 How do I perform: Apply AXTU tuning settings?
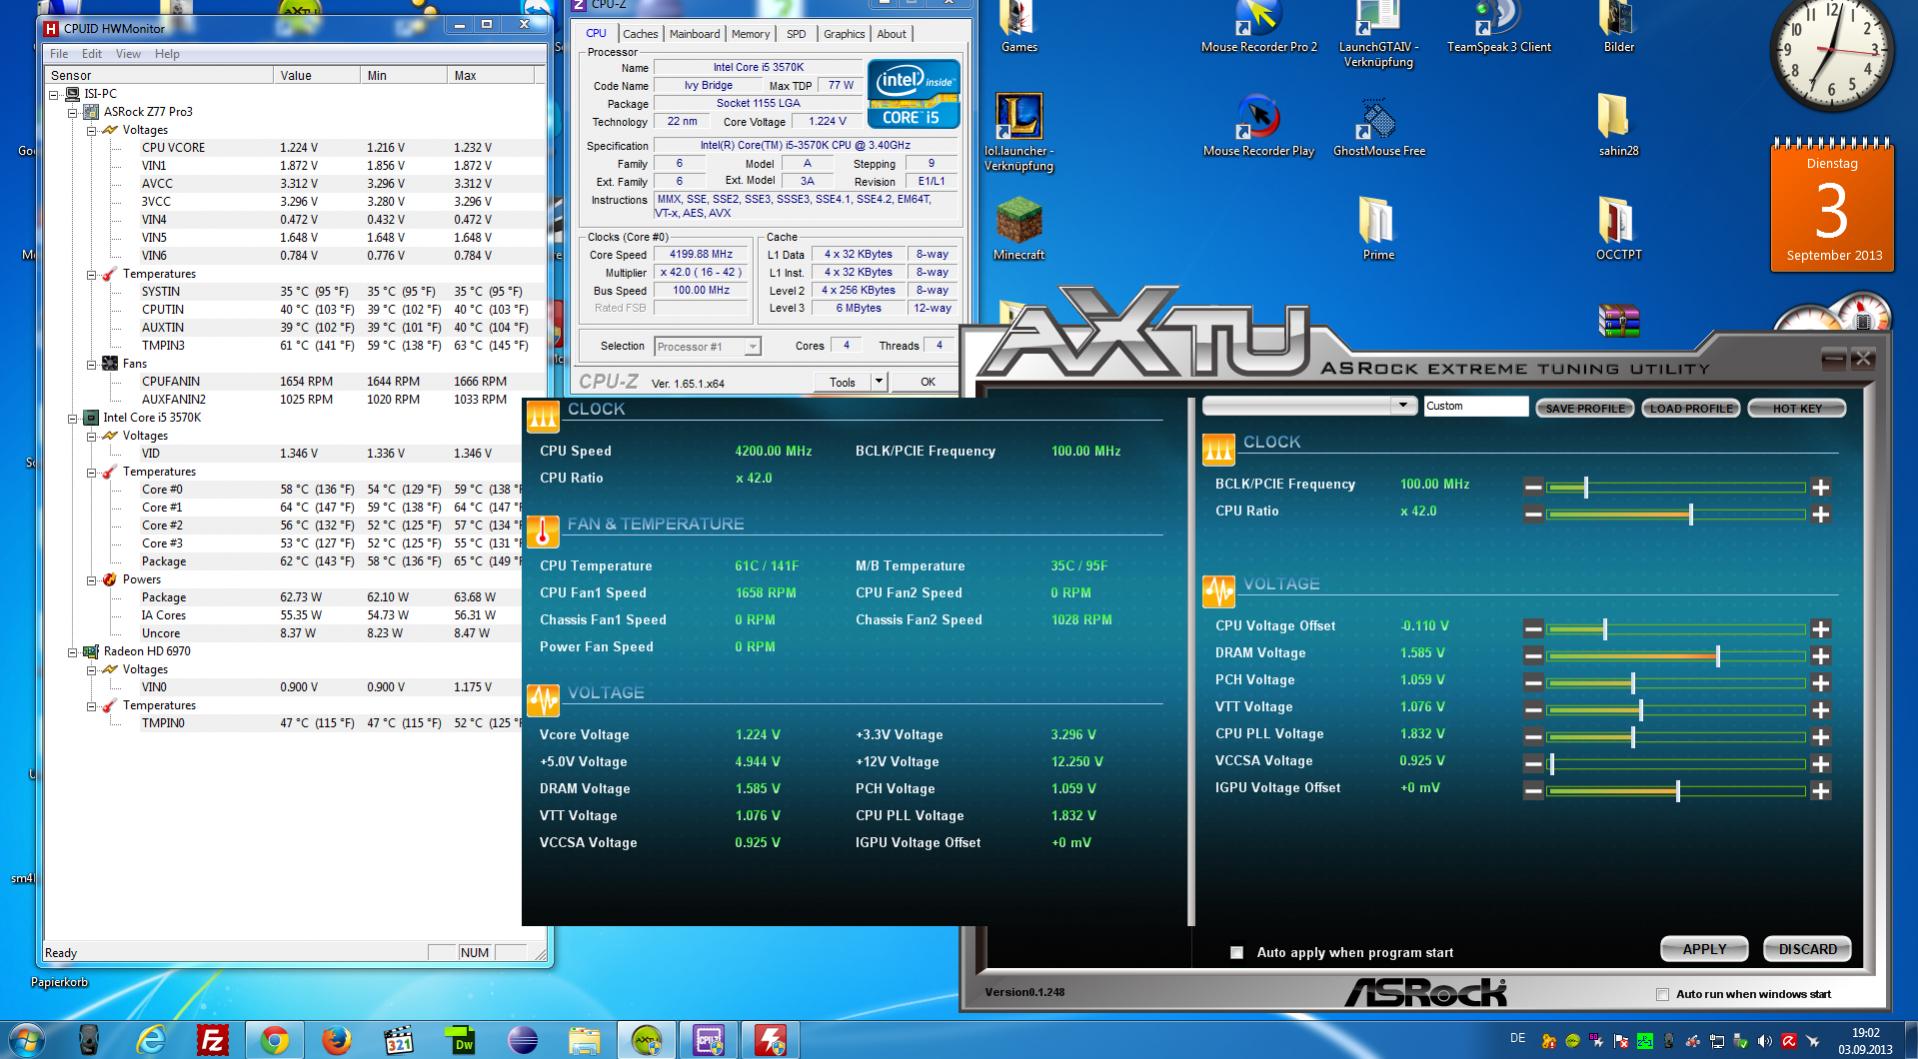1704,949
